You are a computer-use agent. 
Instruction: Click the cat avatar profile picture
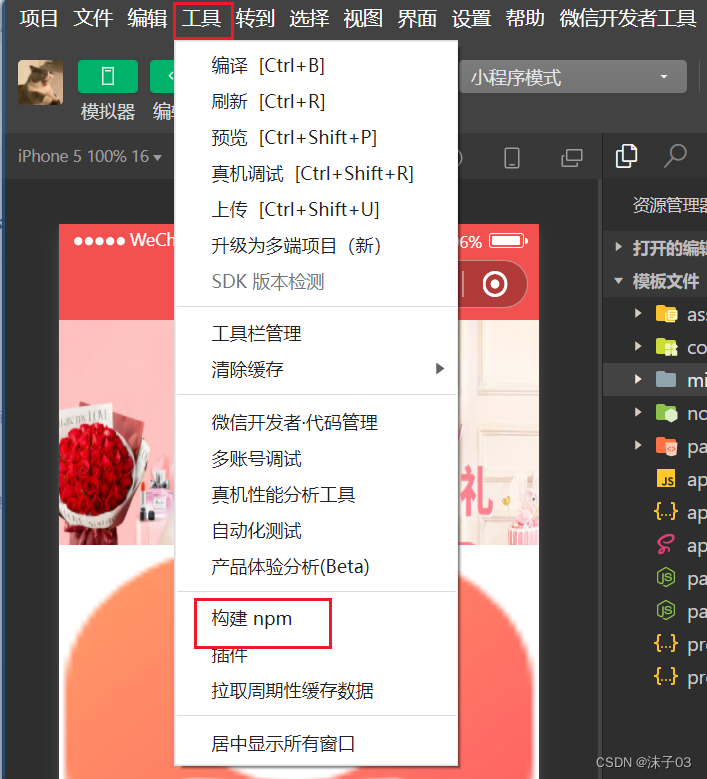[x=41, y=82]
